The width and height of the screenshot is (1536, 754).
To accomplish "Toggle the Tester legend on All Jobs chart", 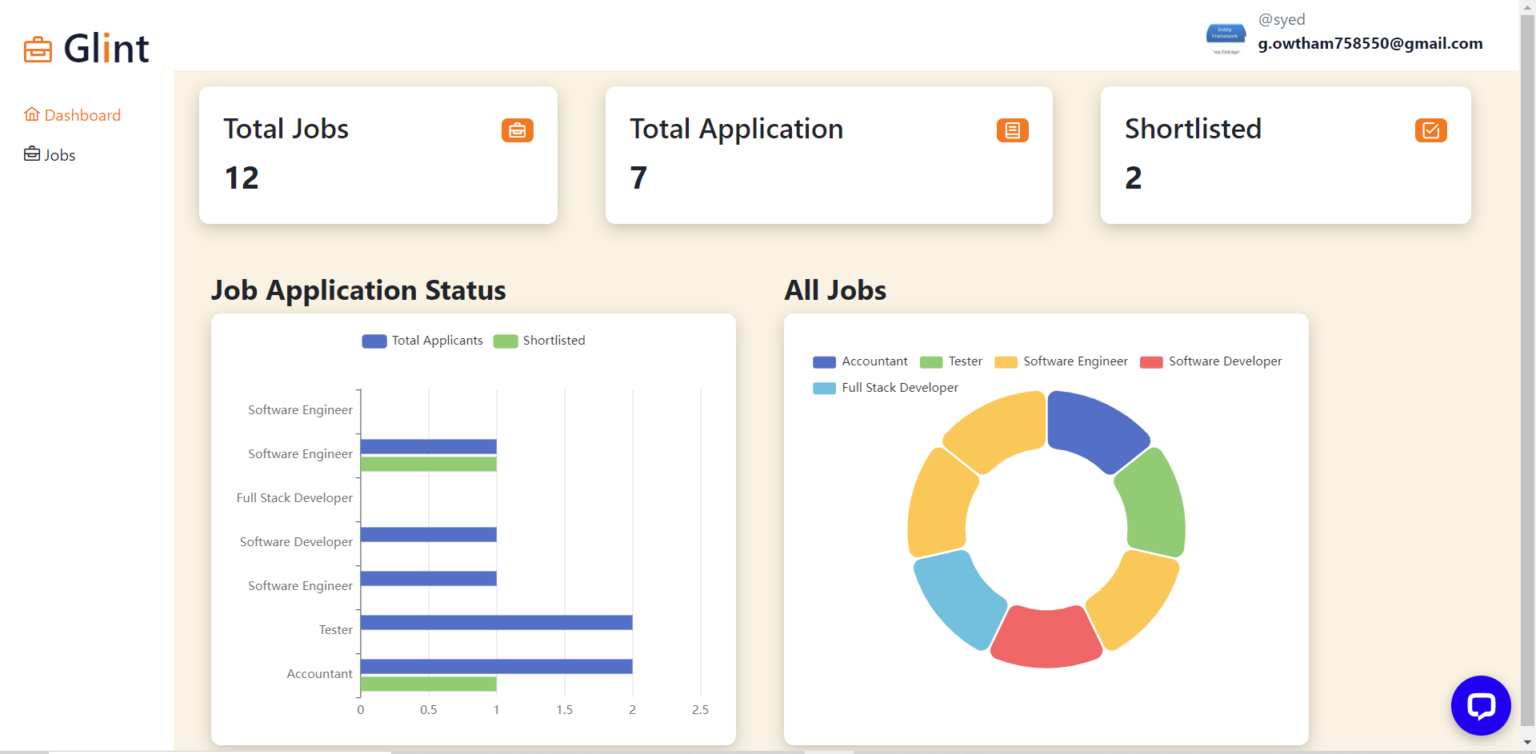I will click(x=950, y=361).
